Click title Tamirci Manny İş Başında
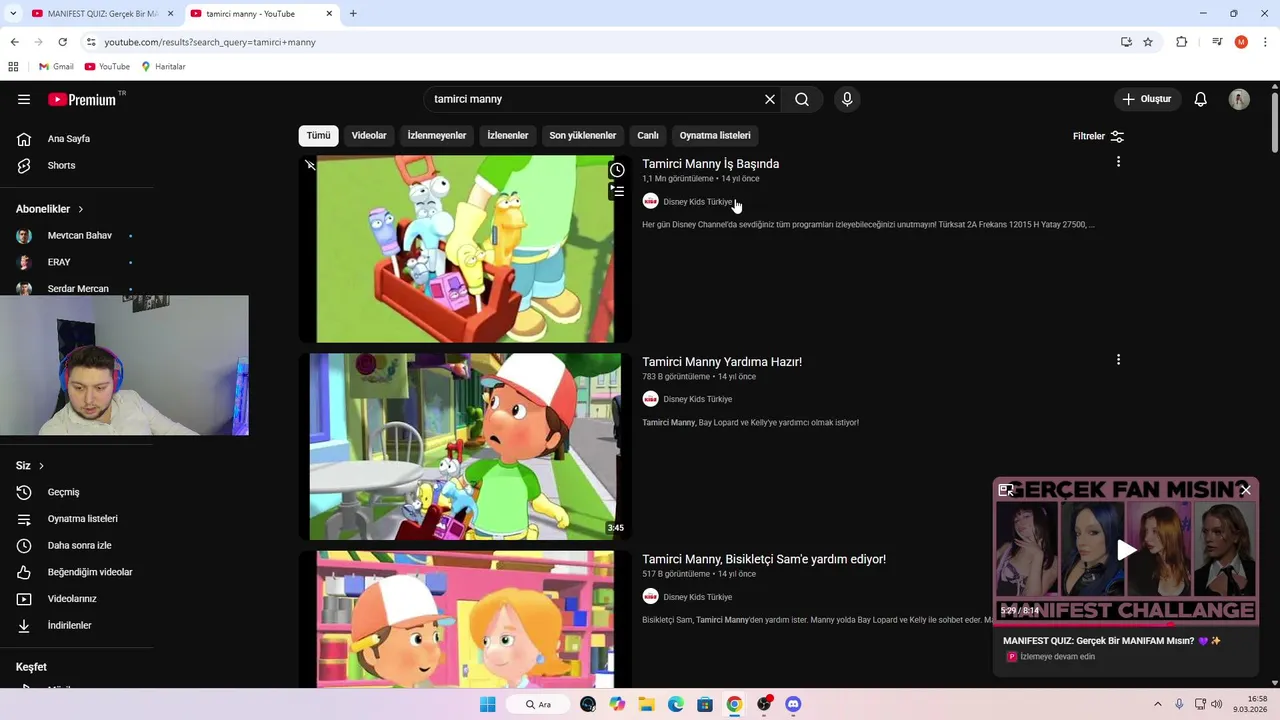Screen dimensions: 1280x720 coord(710,164)
